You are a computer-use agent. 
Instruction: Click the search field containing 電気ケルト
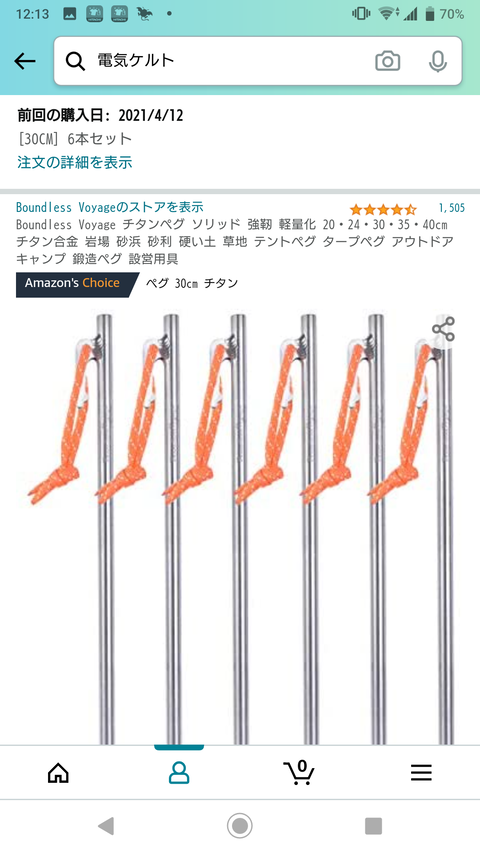(258, 61)
